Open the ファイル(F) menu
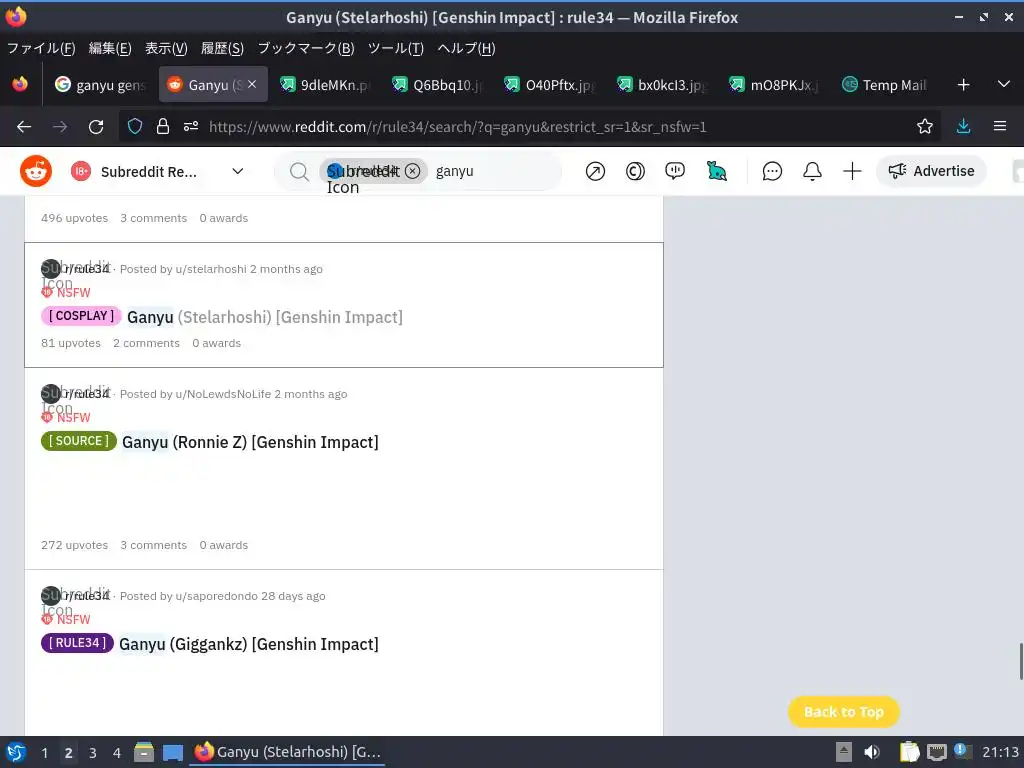 coord(40,48)
